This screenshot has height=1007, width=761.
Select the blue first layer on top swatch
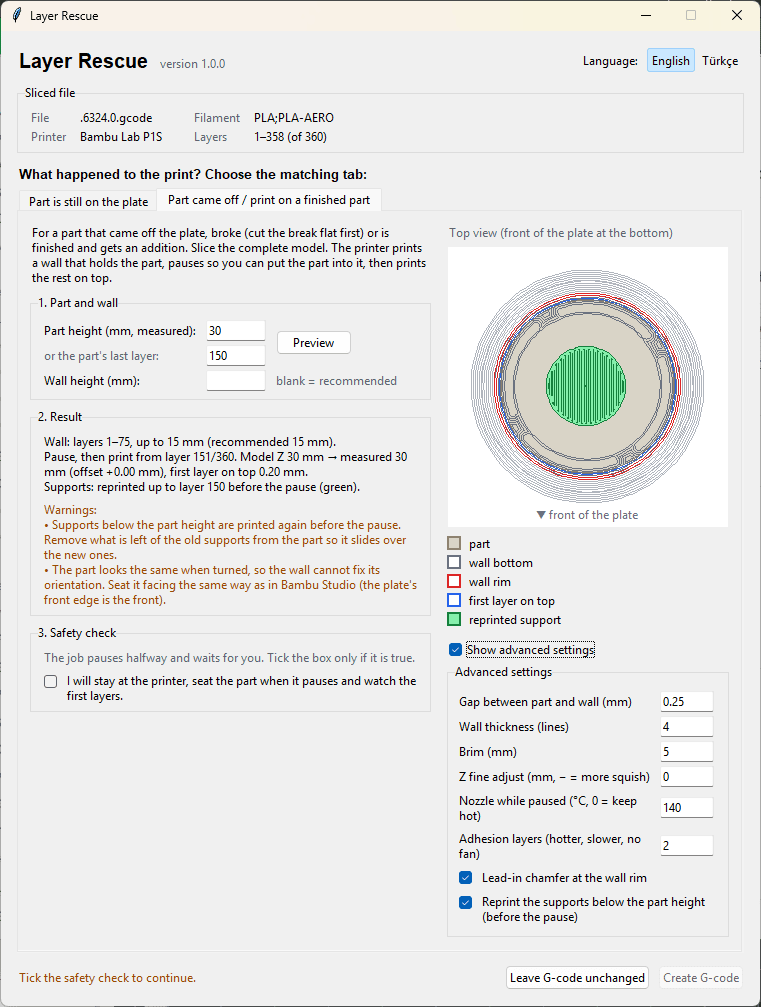point(454,600)
